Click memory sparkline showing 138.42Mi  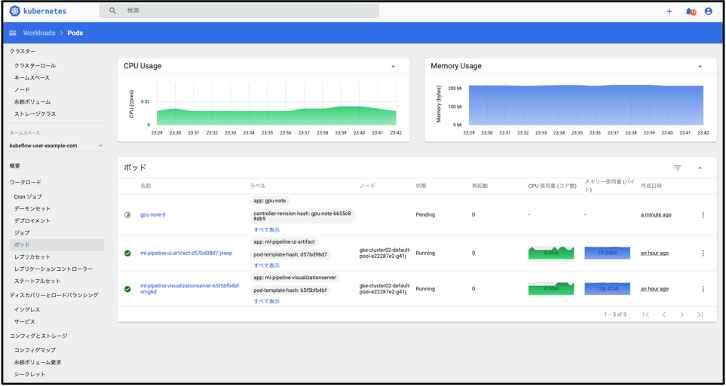(x=607, y=289)
